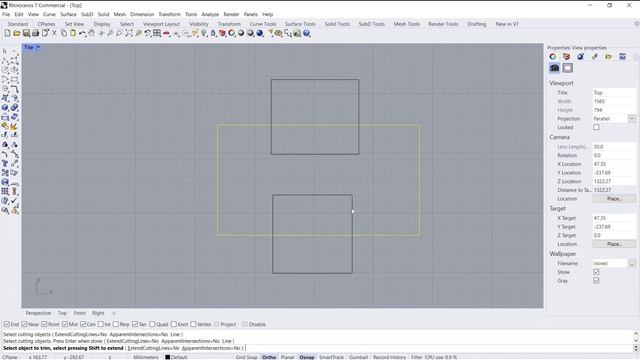Viewport: 640px width, 360px height.
Task: Toggle the Ortho status bar button
Action: click(x=269, y=357)
